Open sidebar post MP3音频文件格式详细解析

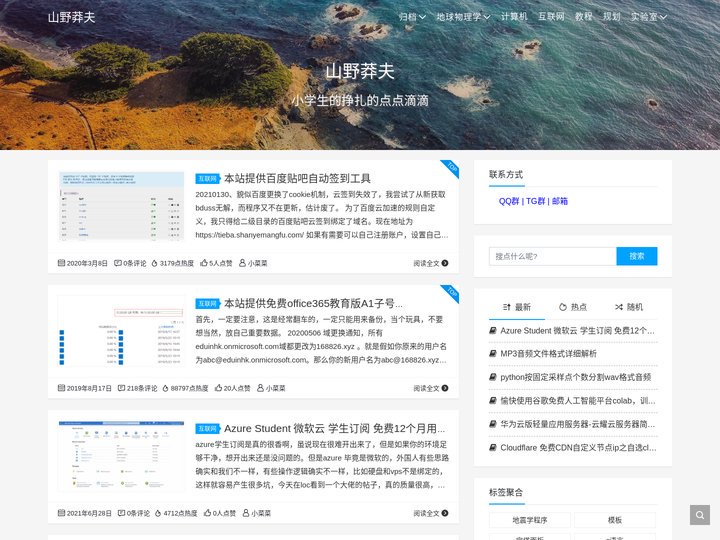[548, 354]
